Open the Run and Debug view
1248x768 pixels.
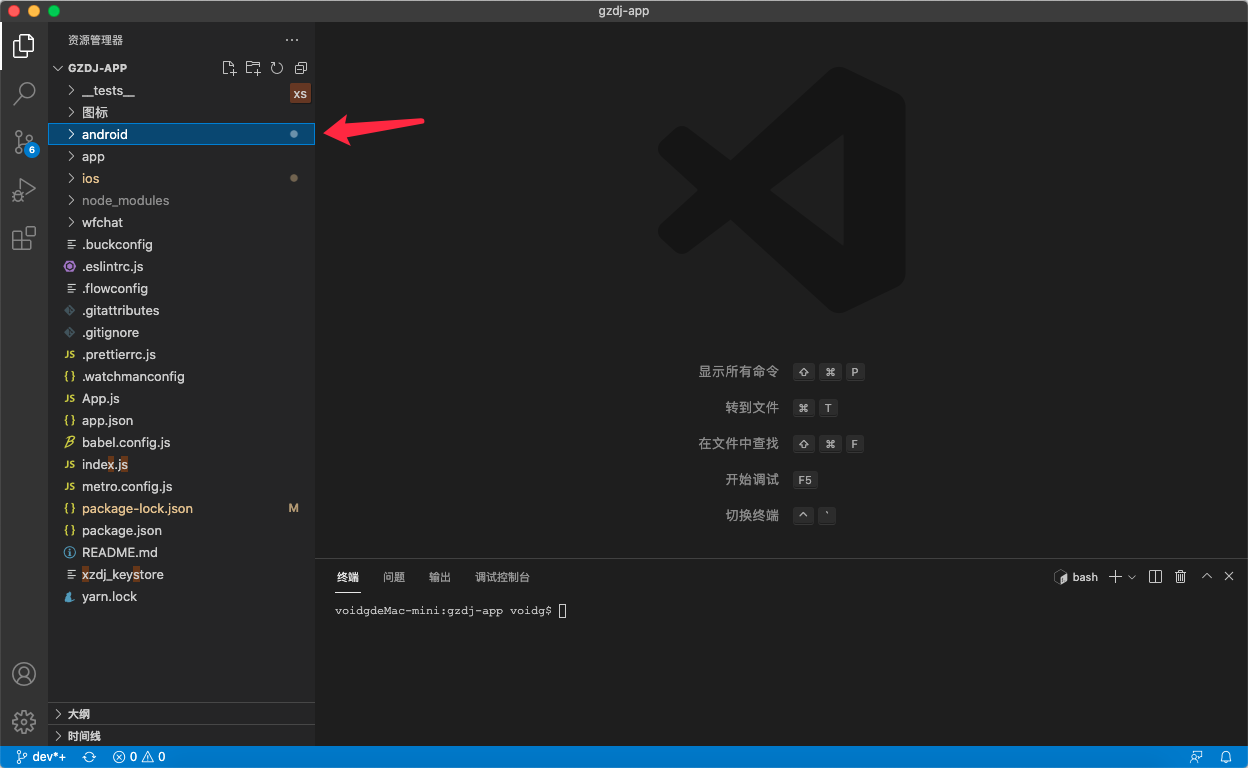[24, 190]
